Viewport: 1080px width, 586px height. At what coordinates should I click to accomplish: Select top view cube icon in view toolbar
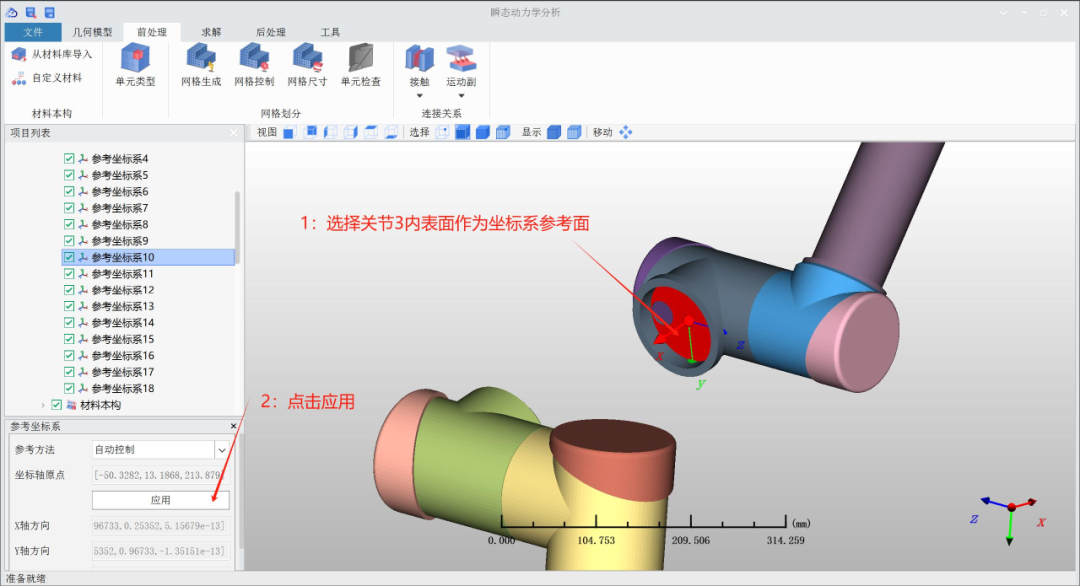371,132
